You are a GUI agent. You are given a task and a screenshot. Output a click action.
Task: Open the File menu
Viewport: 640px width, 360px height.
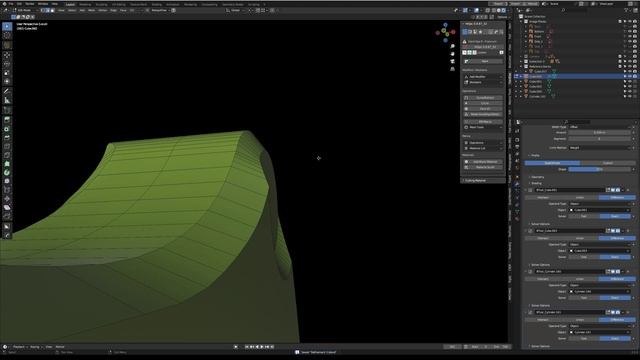click(11, 4)
